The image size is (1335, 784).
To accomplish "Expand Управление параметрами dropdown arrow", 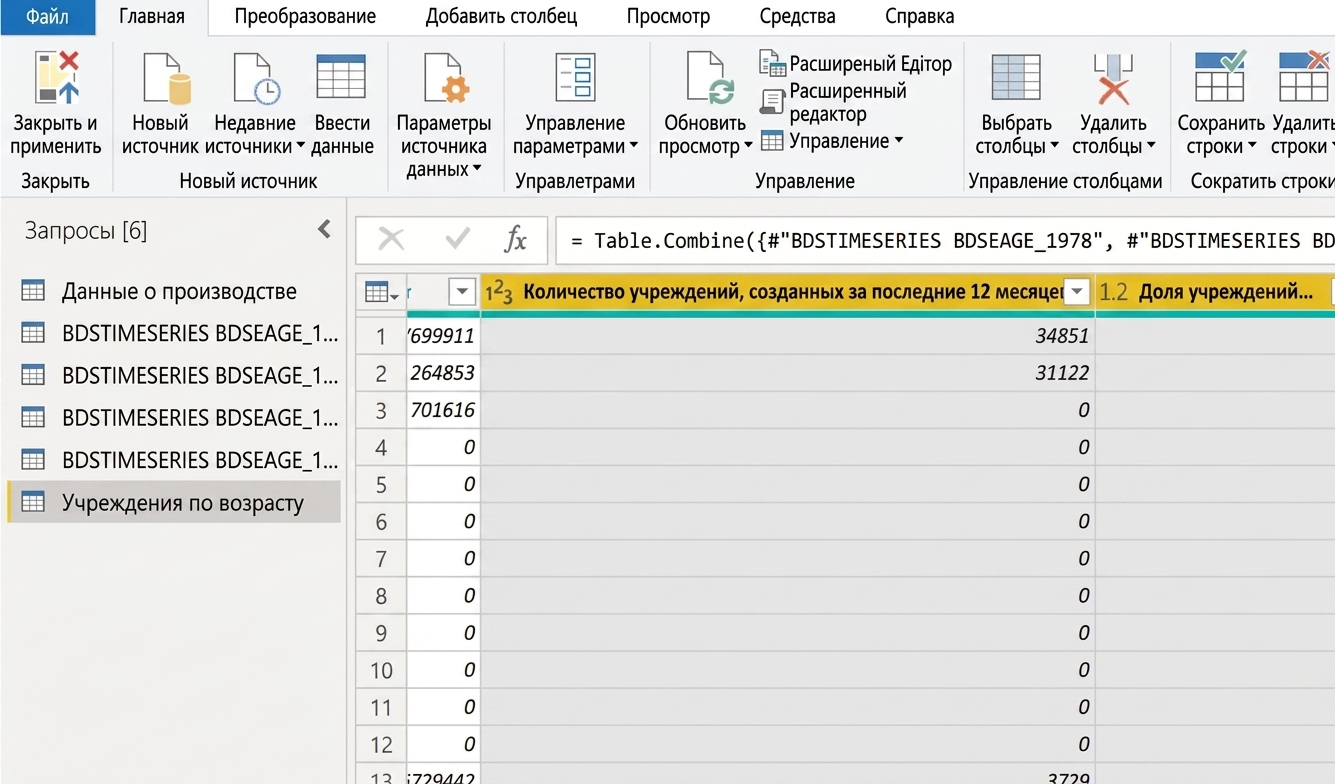I will pos(633,147).
